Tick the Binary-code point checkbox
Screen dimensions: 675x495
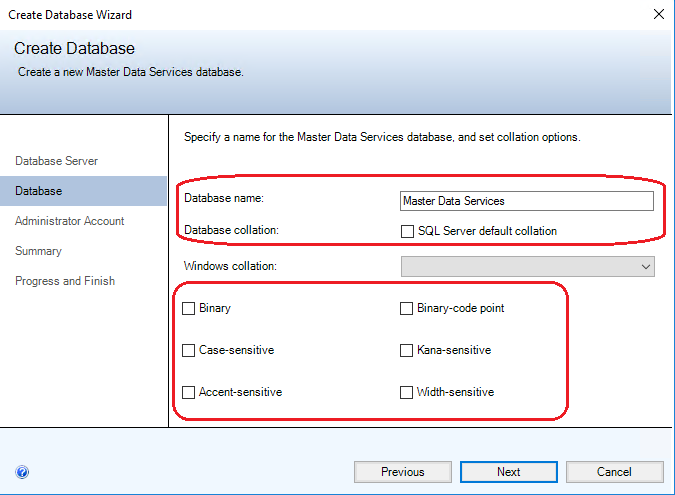407,309
